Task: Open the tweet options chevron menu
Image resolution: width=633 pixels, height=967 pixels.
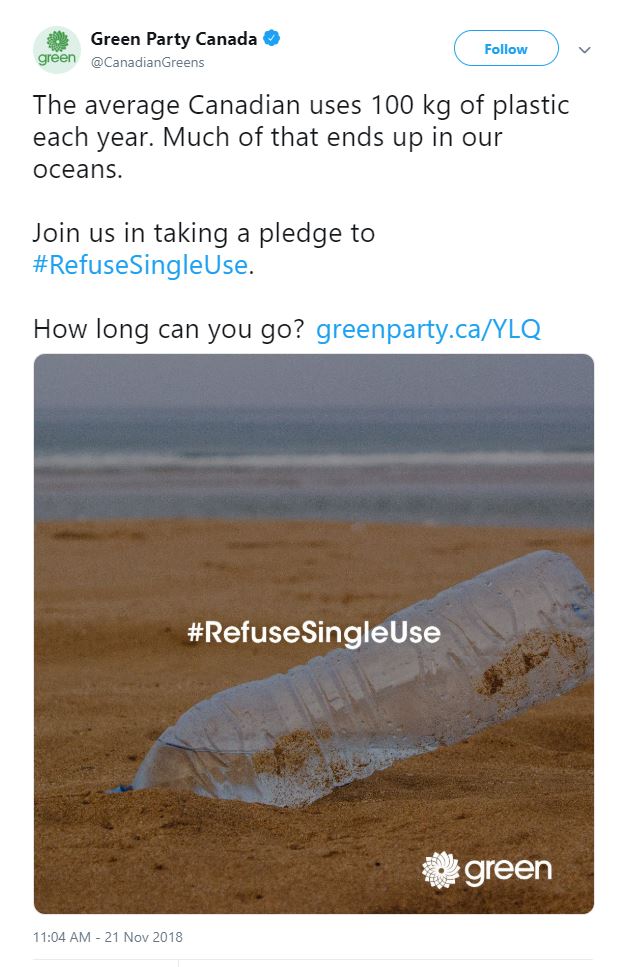Action: coord(586,49)
